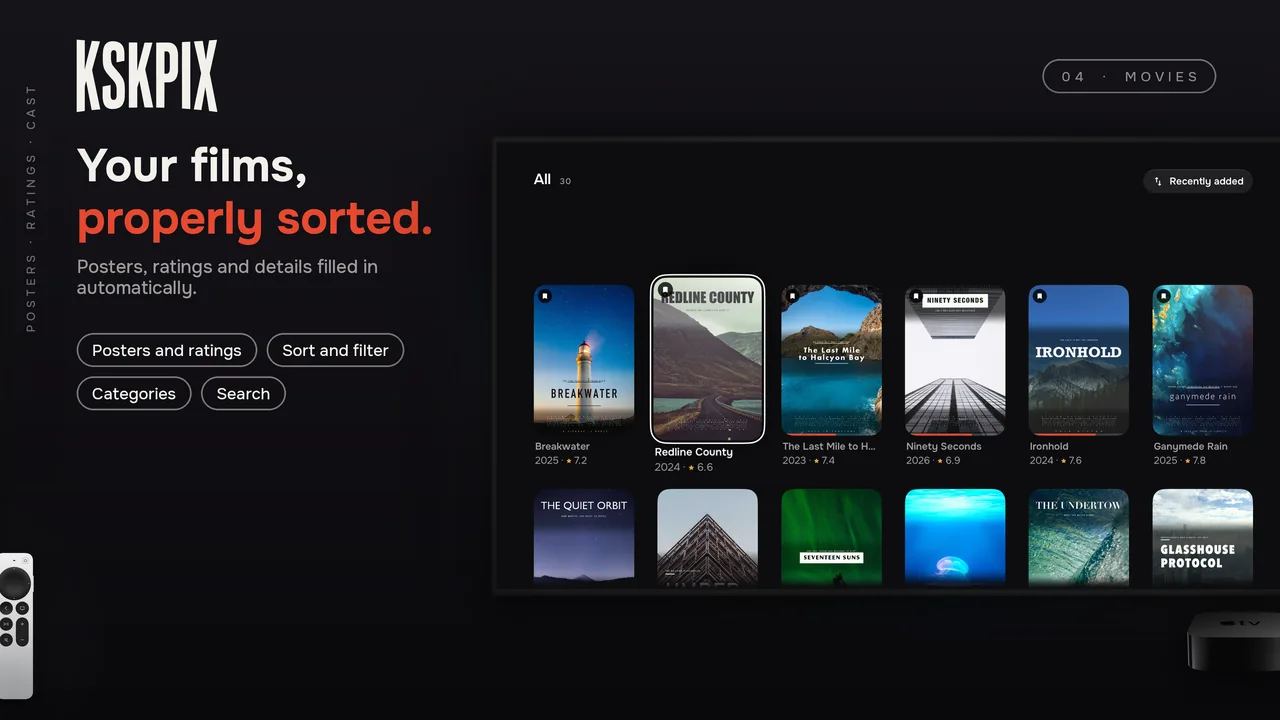Click the Redline County title text
This screenshot has width=1280, height=720.
pos(694,452)
